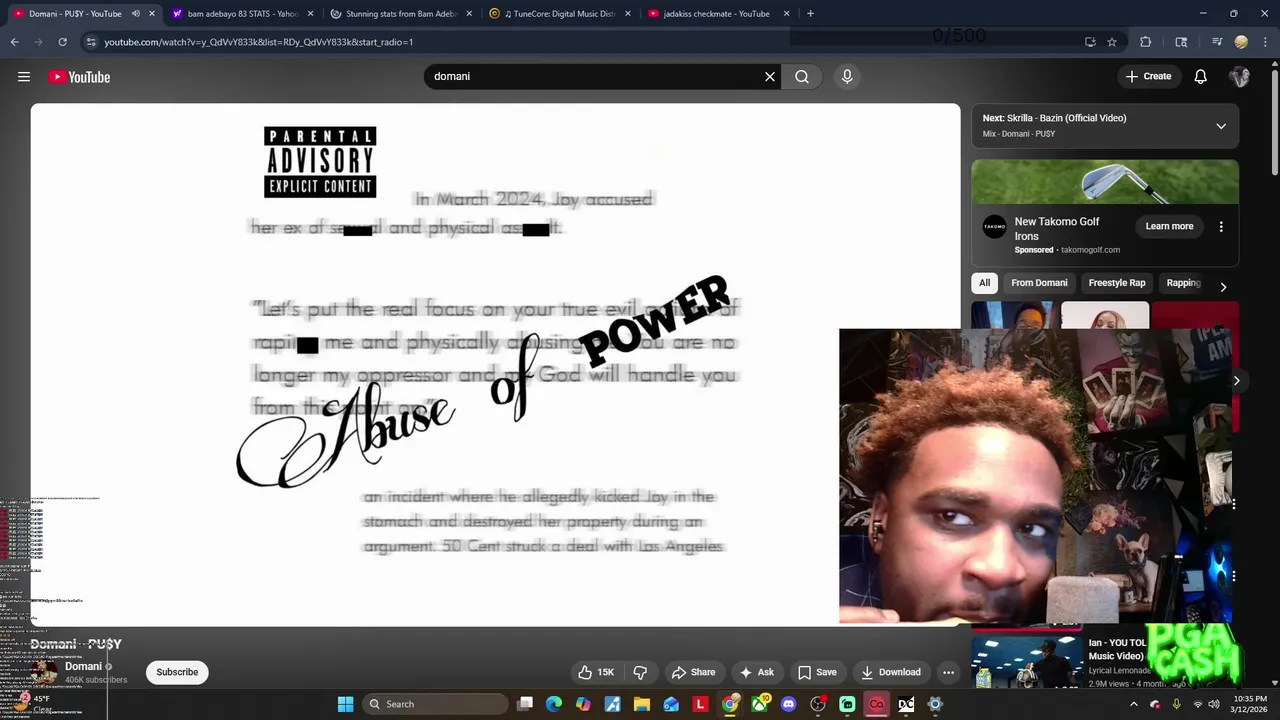Open Google Lens search icon in toolbar

pos(1181,42)
